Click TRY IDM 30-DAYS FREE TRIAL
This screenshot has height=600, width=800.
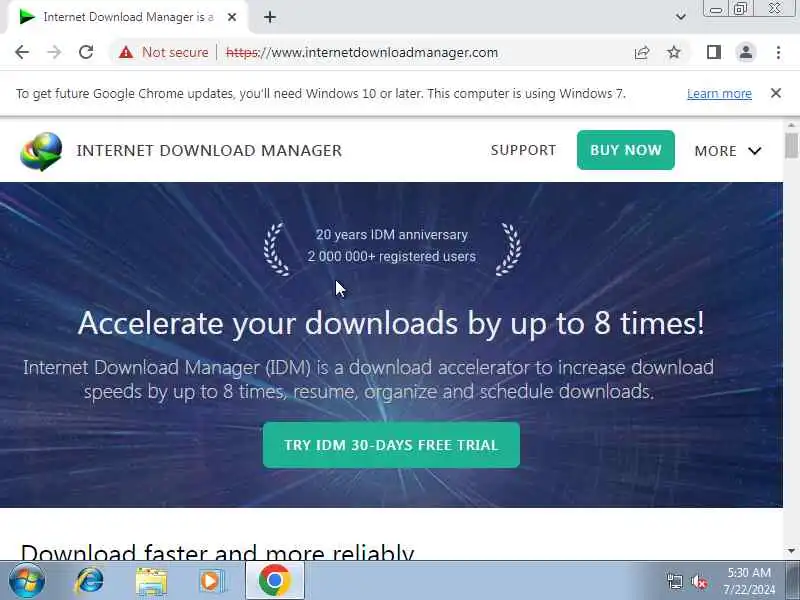[391, 445]
